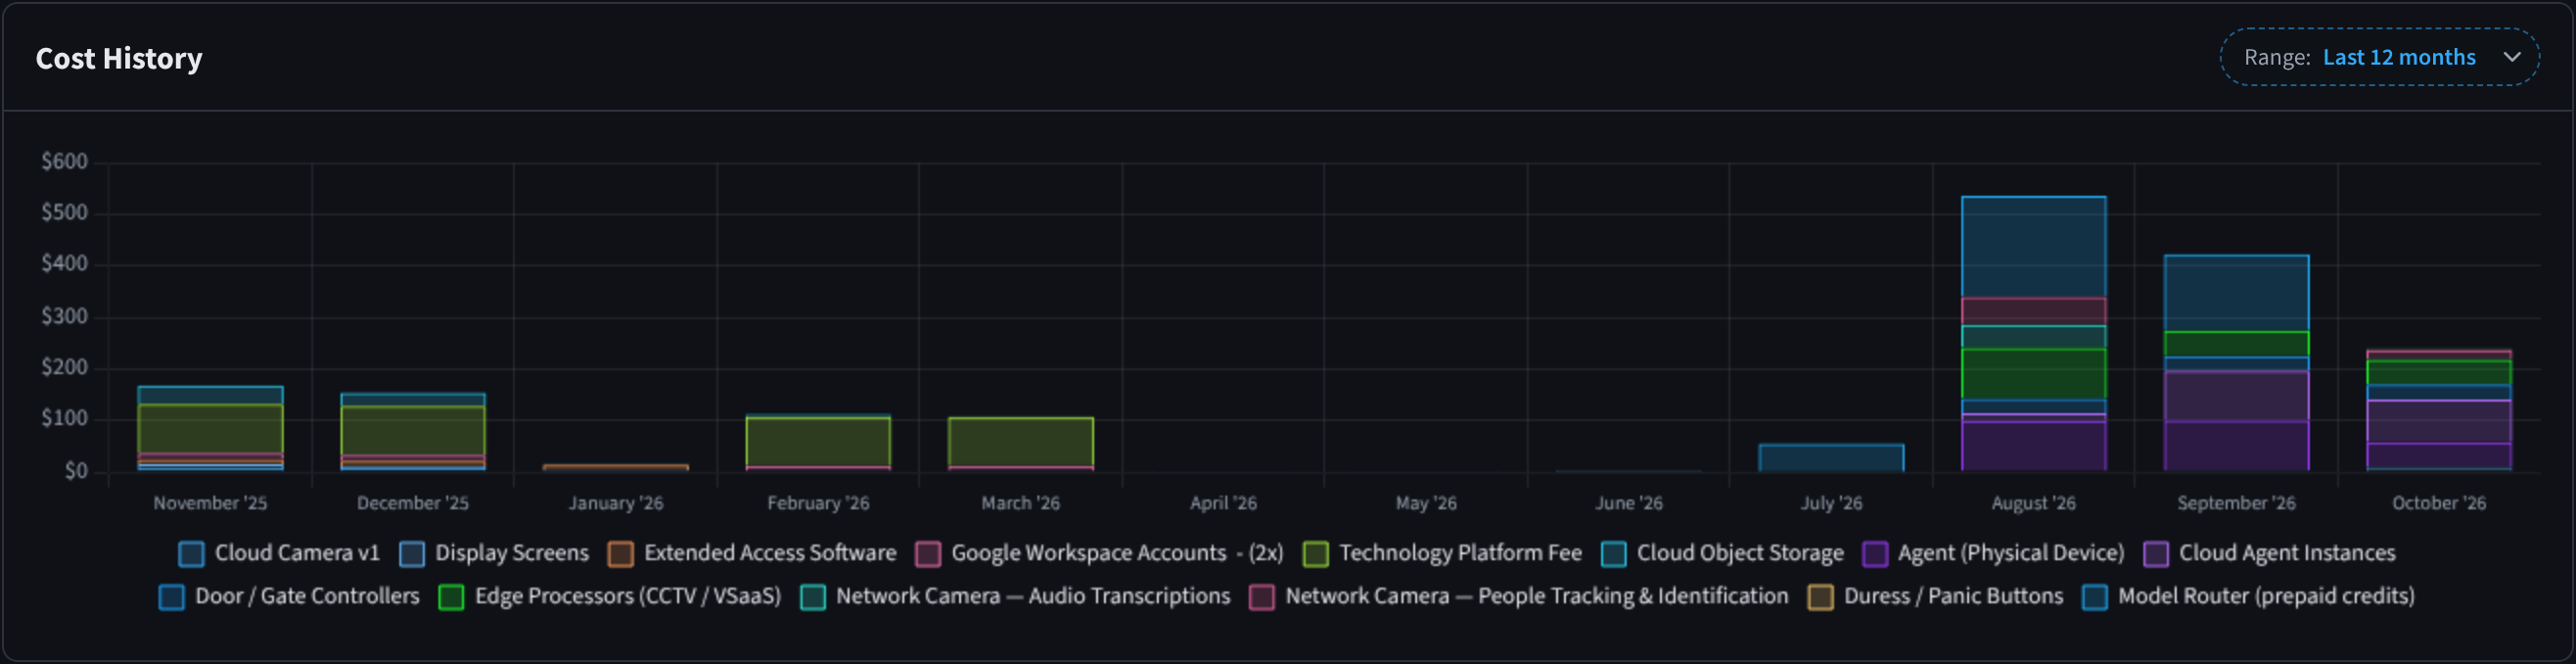
Task: Click the Extended Access Software legend label
Action: [770, 553]
